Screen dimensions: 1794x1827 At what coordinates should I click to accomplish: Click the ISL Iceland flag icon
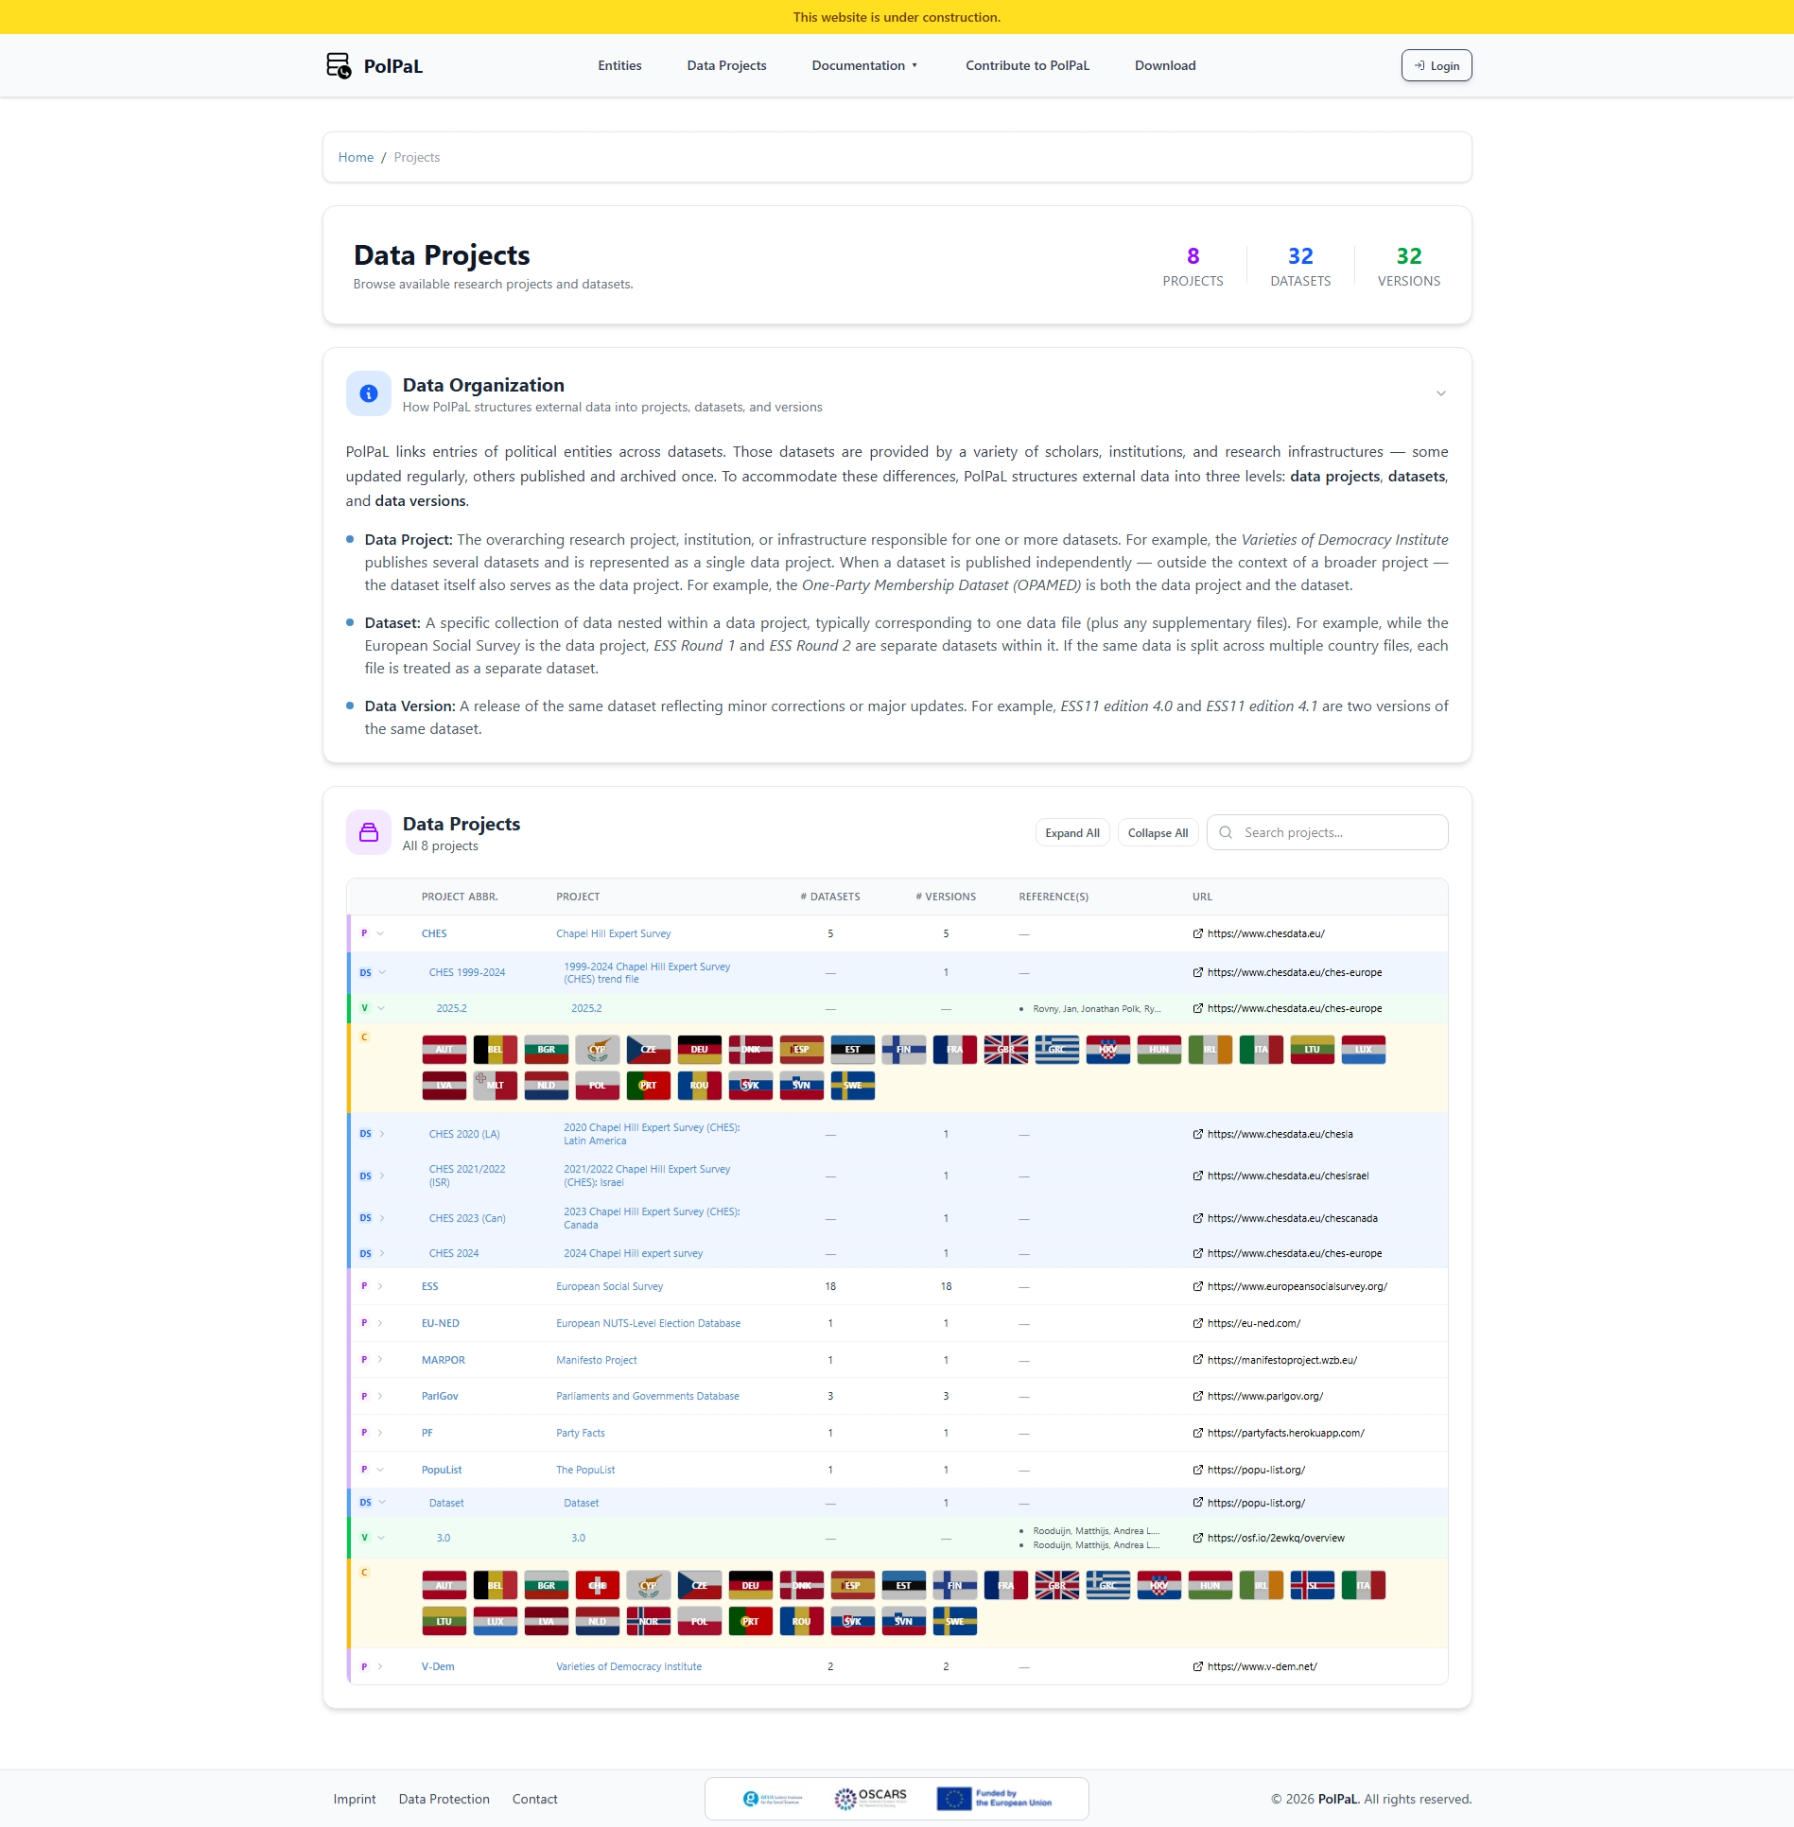(x=1312, y=1585)
